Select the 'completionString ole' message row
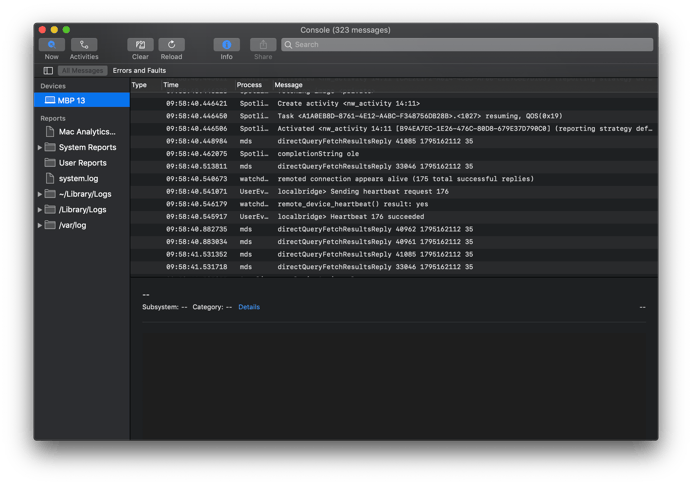This screenshot has height=485, width=692. coord(394,154)
